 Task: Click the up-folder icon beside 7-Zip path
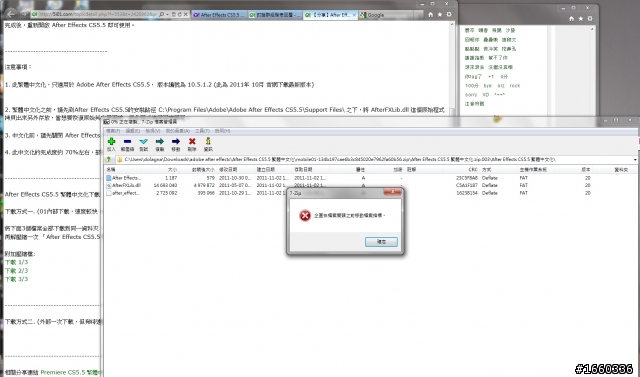(x=109, y=160)
